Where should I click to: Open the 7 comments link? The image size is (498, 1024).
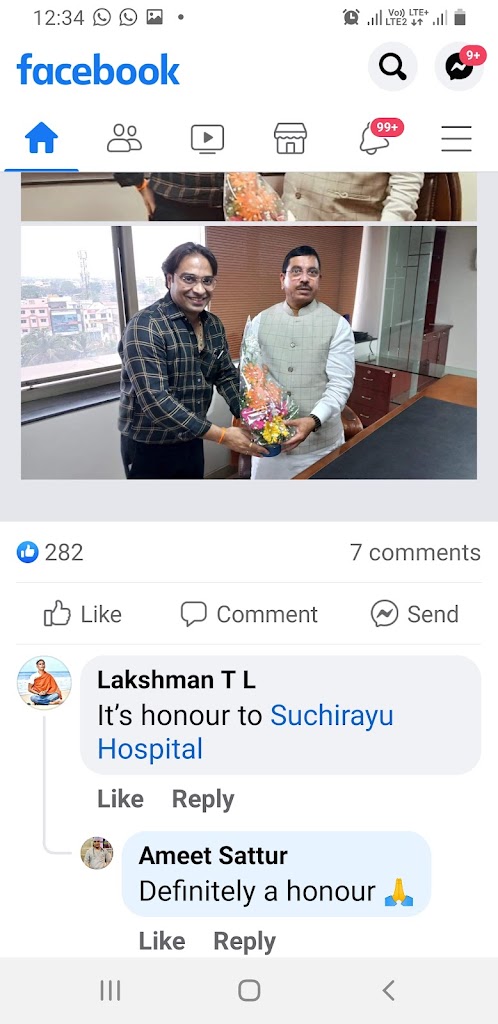pos(415,552)
